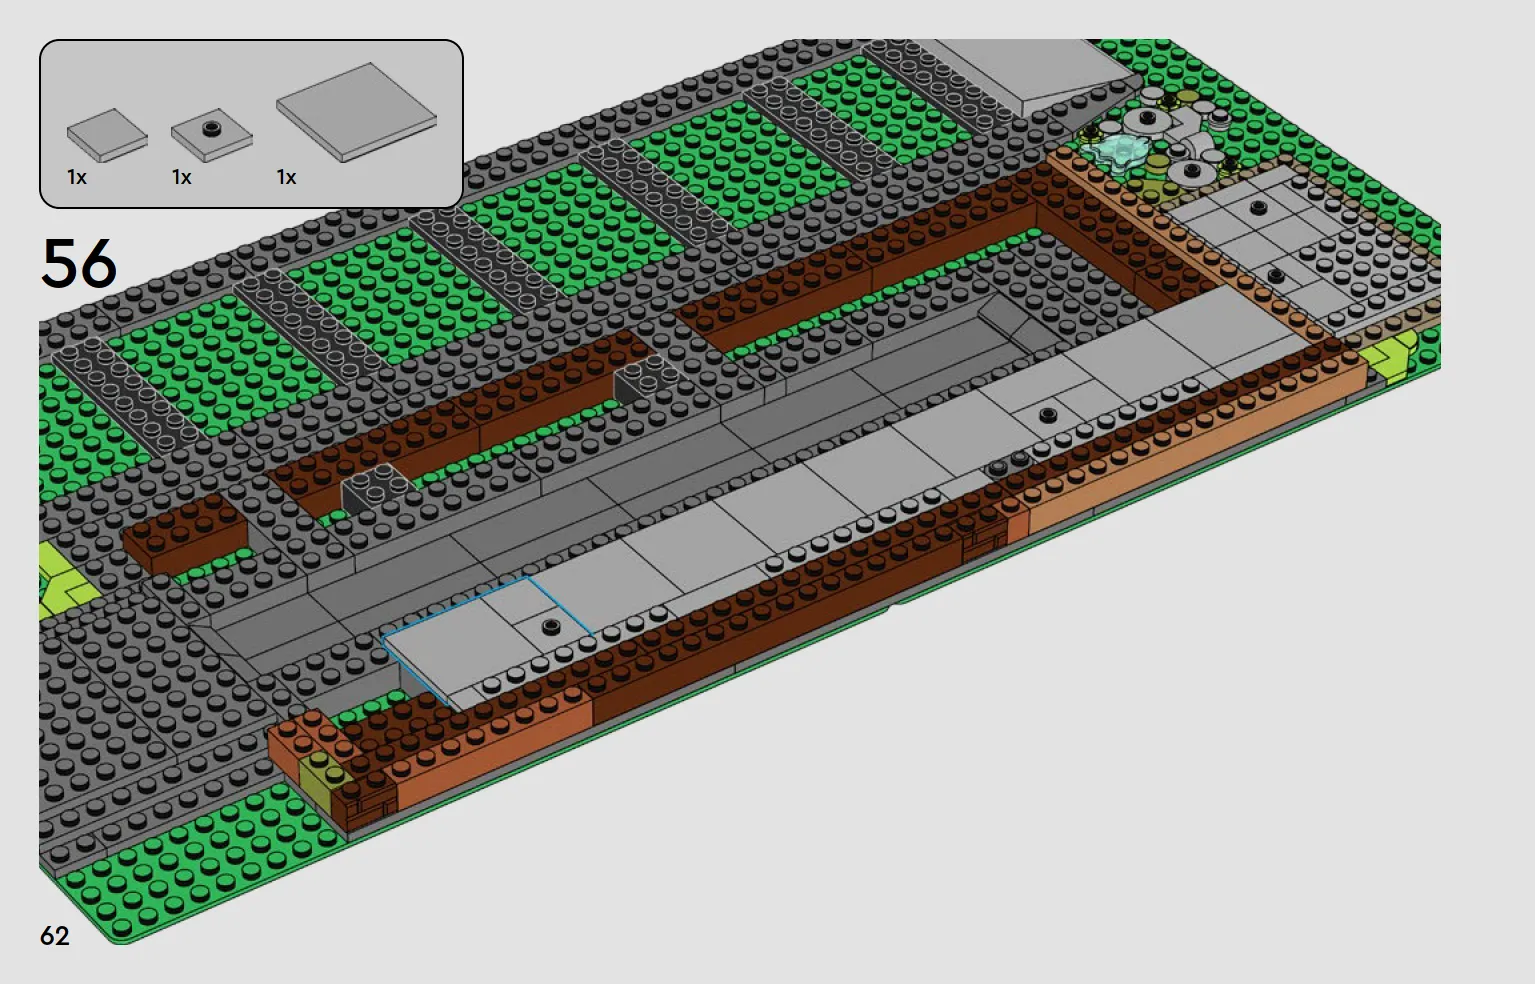The width and height of the screenshot is (1535, 984).
Task: Click the small 2x2 flat tile in the parts box
Action: click(x=107, y=136)
